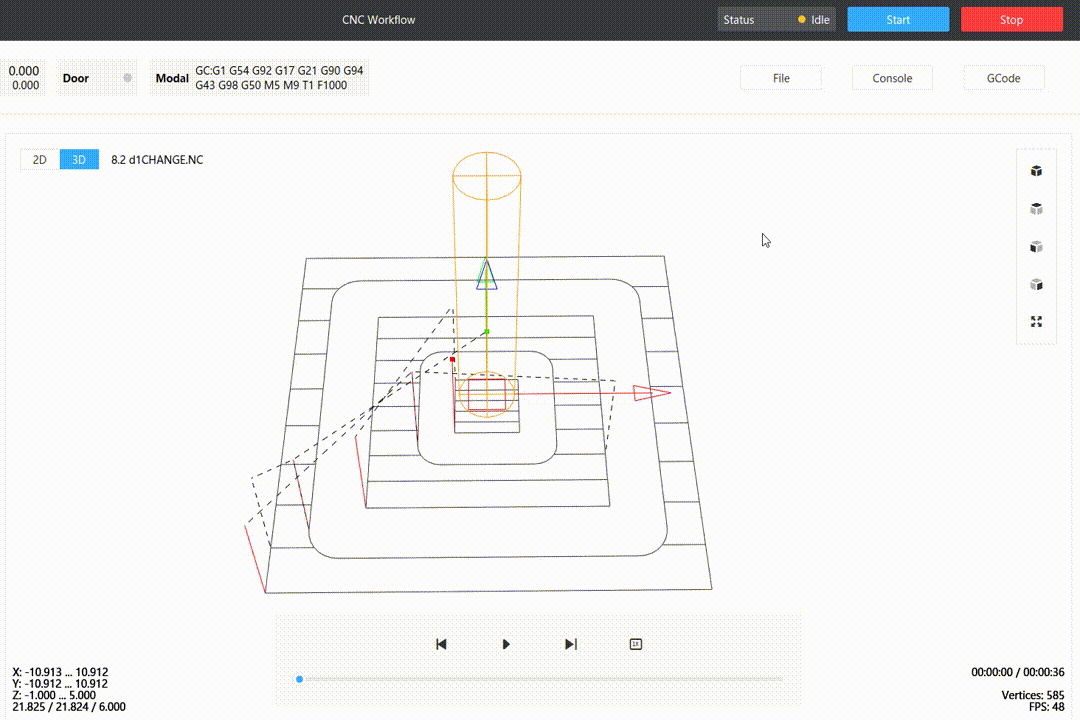The image size is (1080, 720).
Task: Switch to isometric cube view
Action: [x=1037, y=171]
